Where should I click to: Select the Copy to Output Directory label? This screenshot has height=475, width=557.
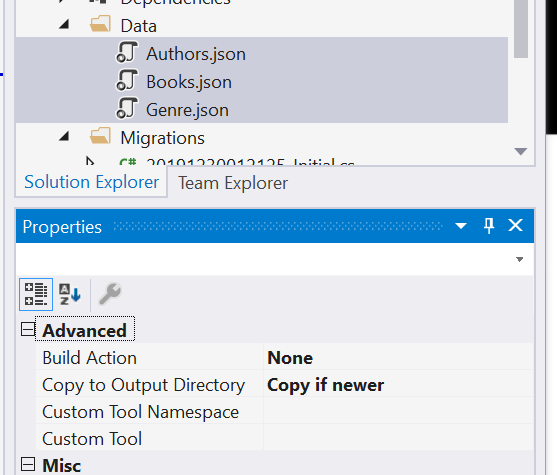point(144,385)
